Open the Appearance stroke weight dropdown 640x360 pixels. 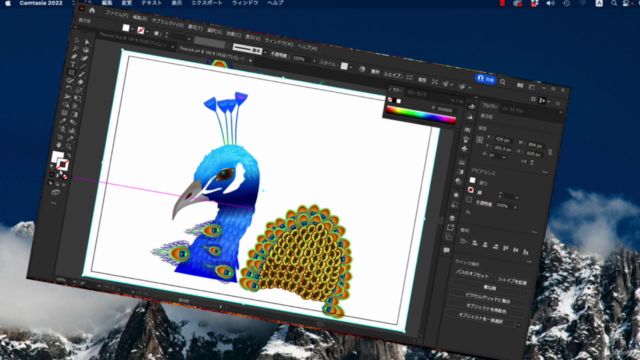coord(517,198)
